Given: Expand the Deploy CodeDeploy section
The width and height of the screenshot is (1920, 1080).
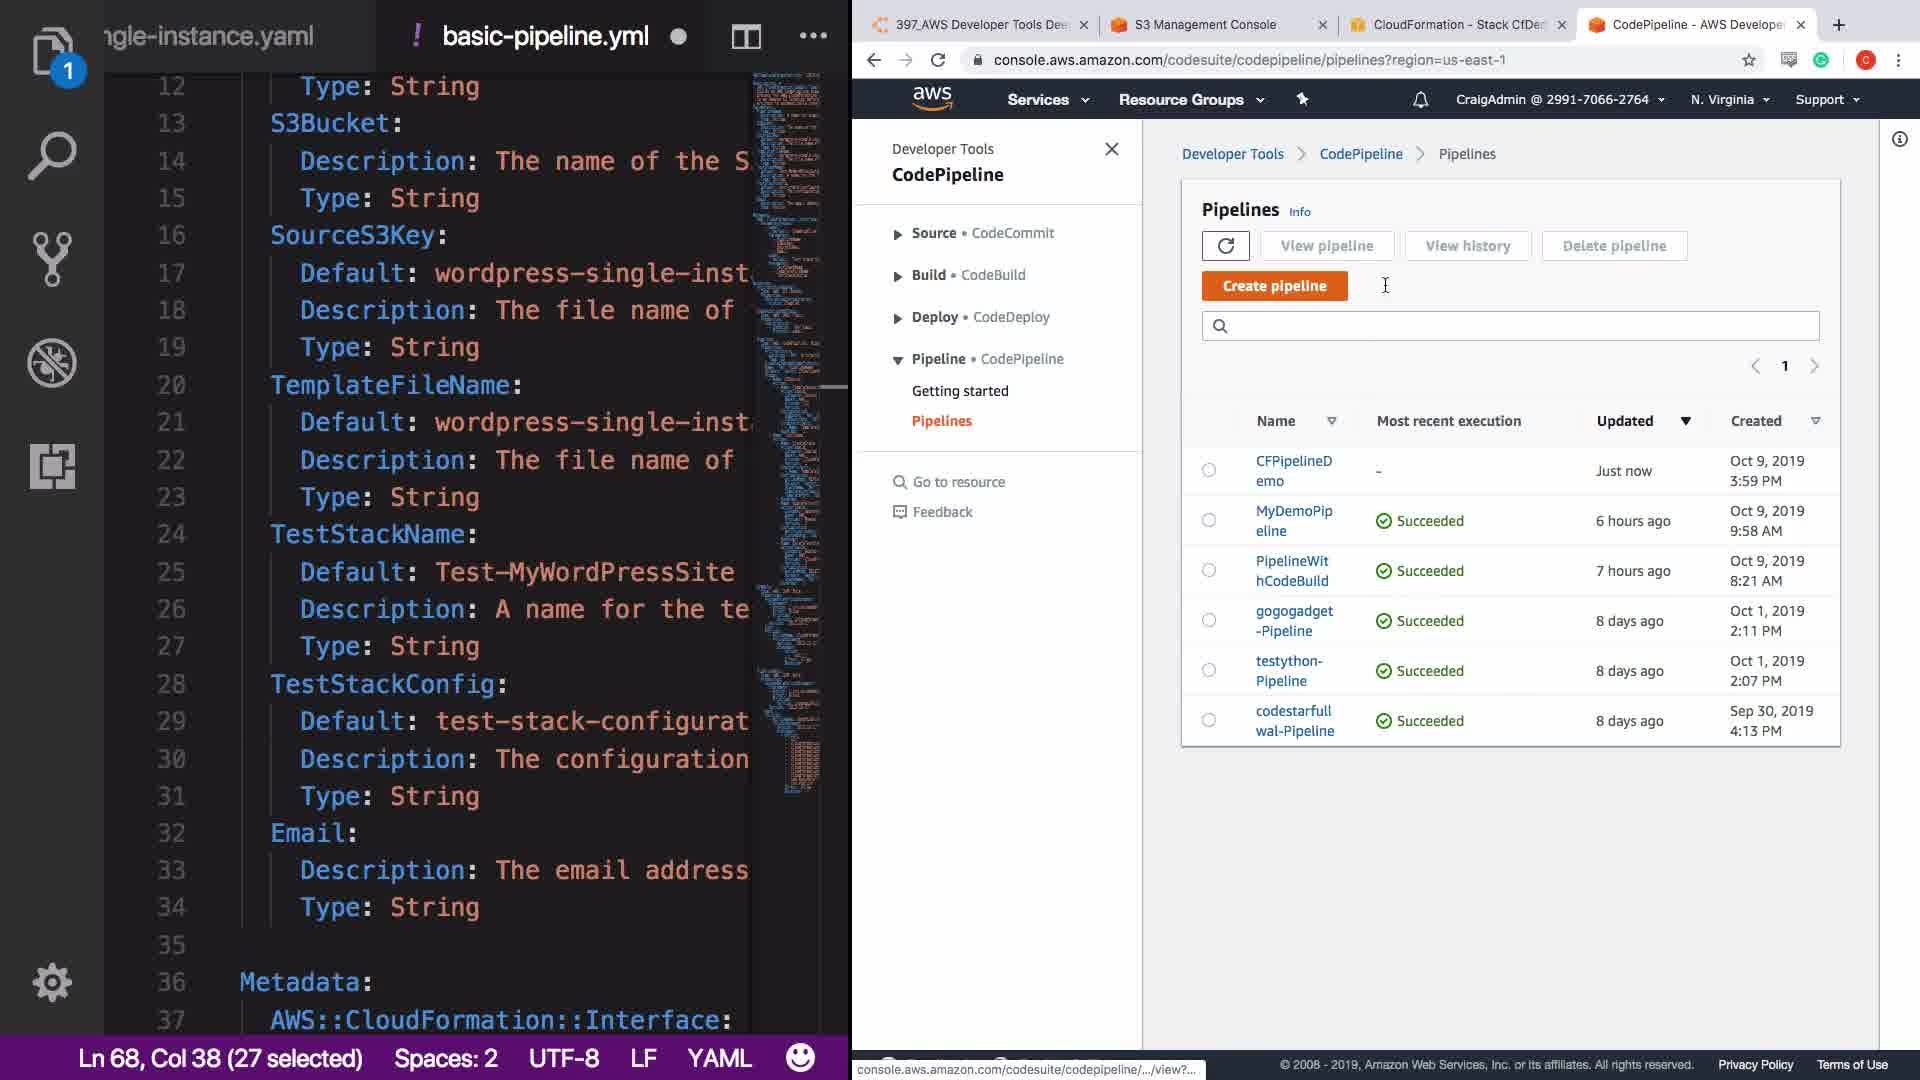Looking at the screenshot, I should coord(897,318).
